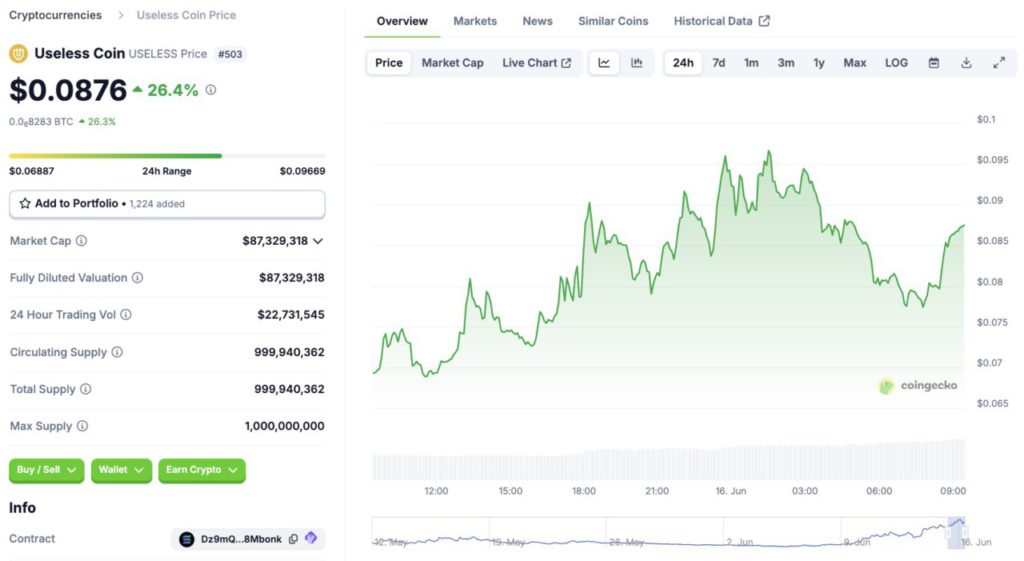Expand the Market Cap details chevron
The height and width of the screenshot is (561, 1024).
coord(318,241)
